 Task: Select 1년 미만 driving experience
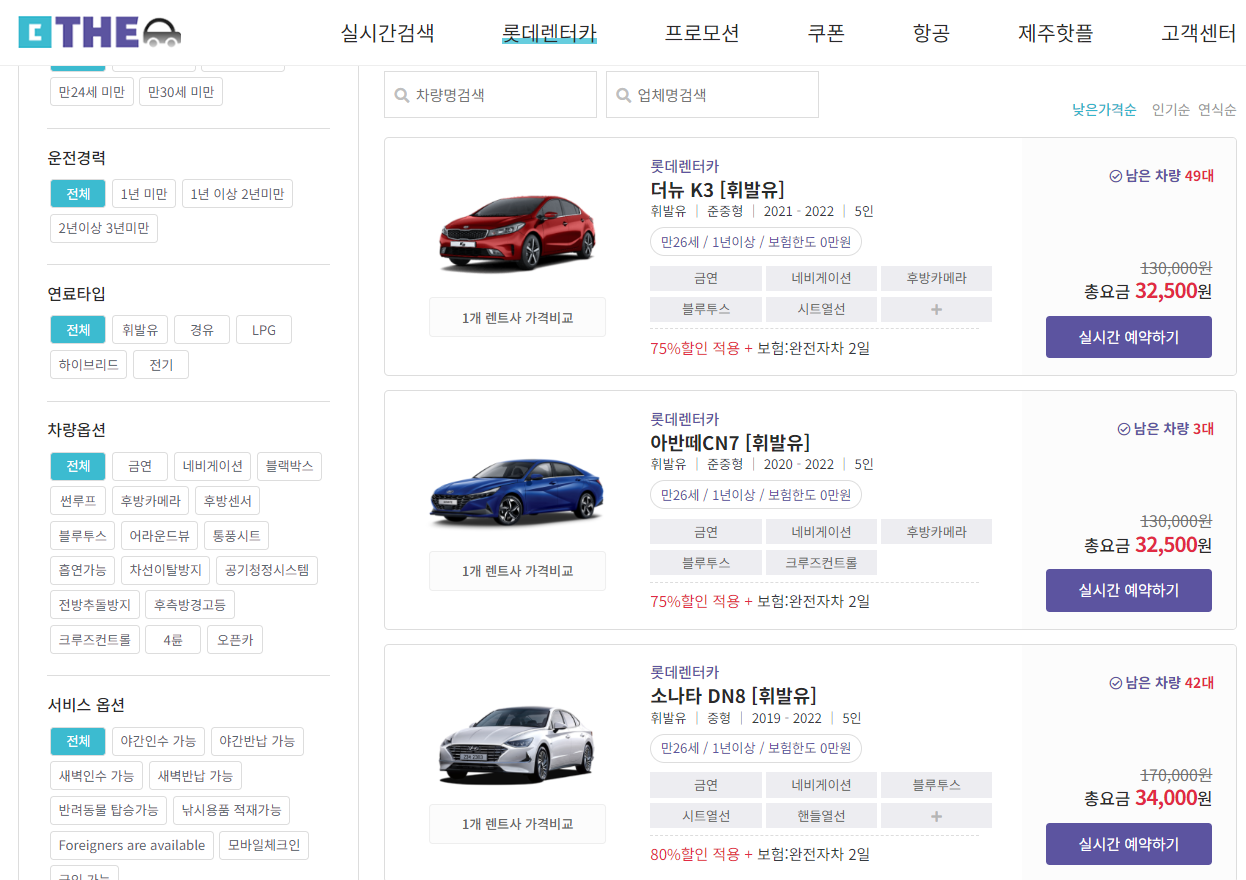click(144, 194)
